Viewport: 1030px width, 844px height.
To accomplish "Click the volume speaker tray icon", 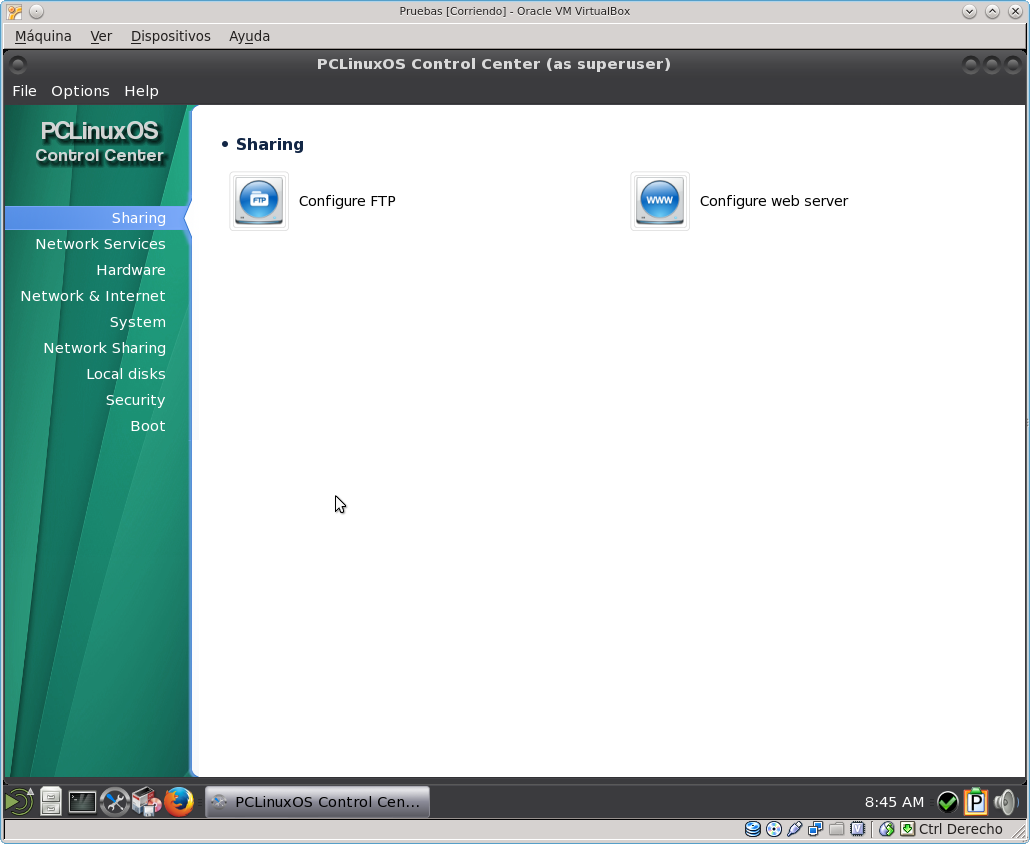I will click(1005, 801).
